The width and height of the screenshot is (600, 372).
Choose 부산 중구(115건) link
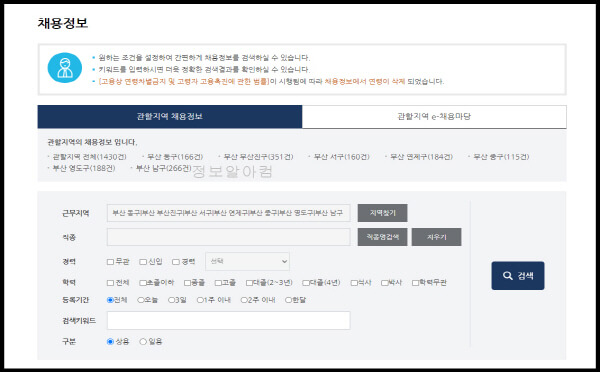click(501, 157)
